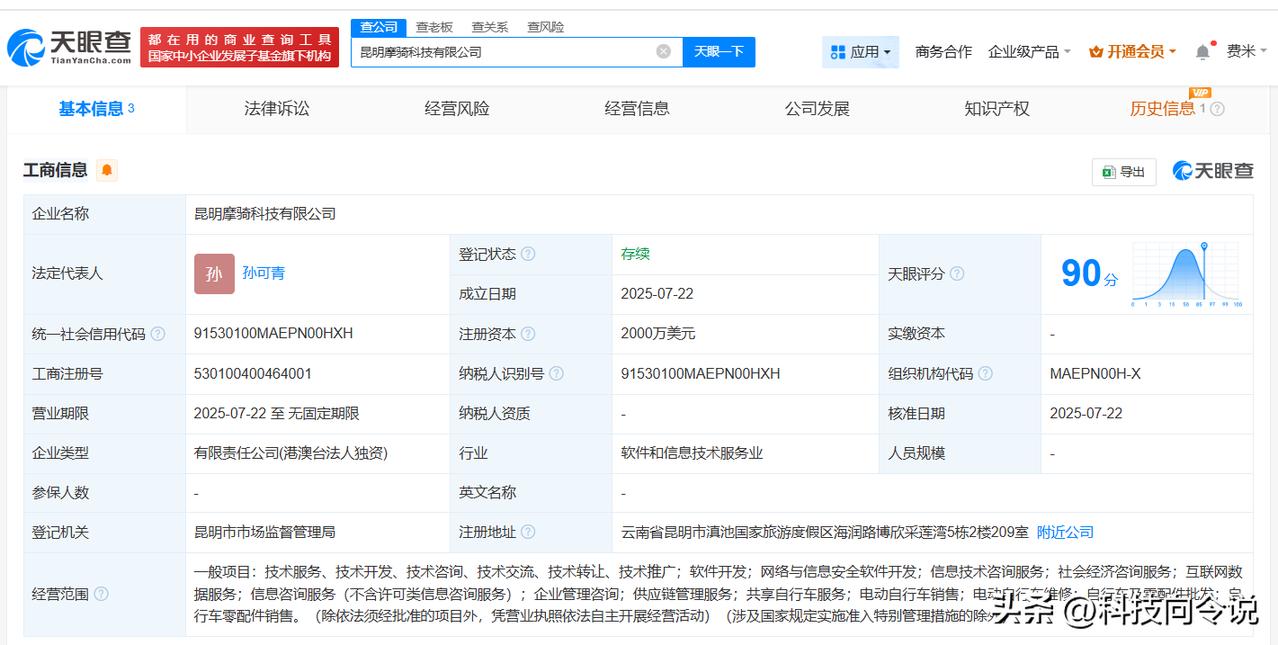Click the 附近公司 link
The width and height of the screenshot is (1278, 645).
point(1065,532)
